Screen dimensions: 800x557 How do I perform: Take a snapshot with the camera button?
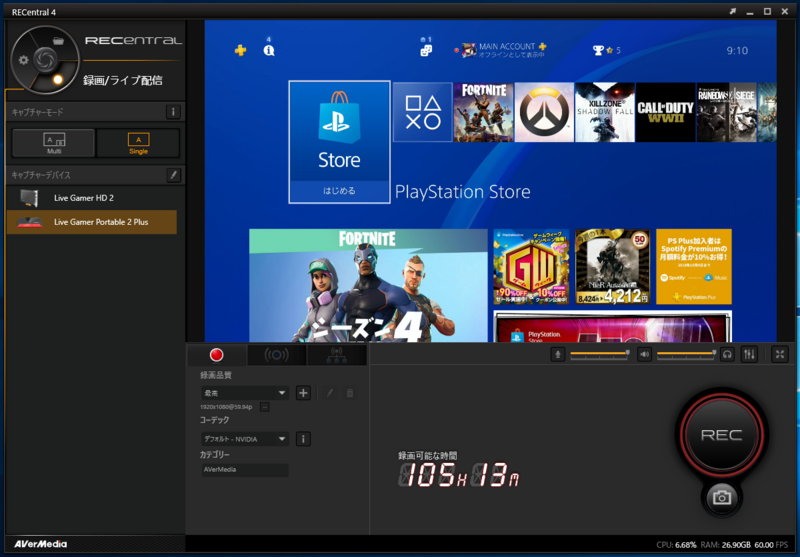click(721, 497)
